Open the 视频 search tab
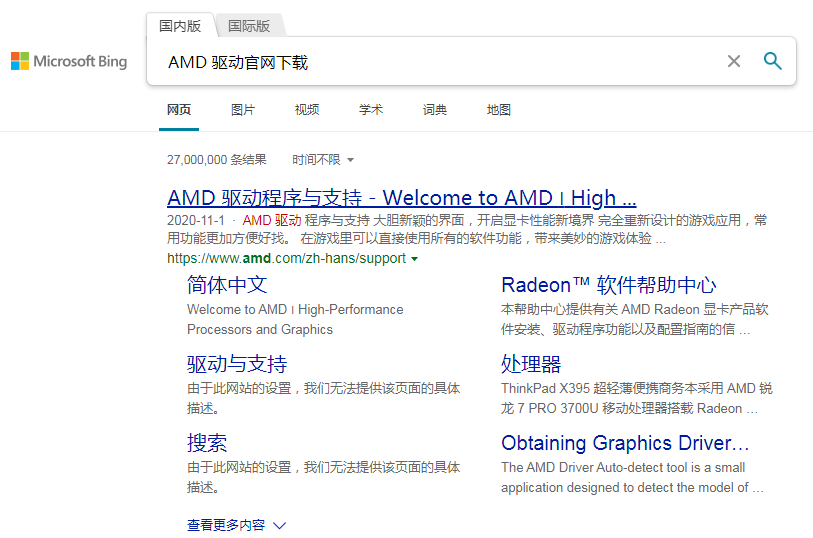The image size is (813, 538). point(307,110)
